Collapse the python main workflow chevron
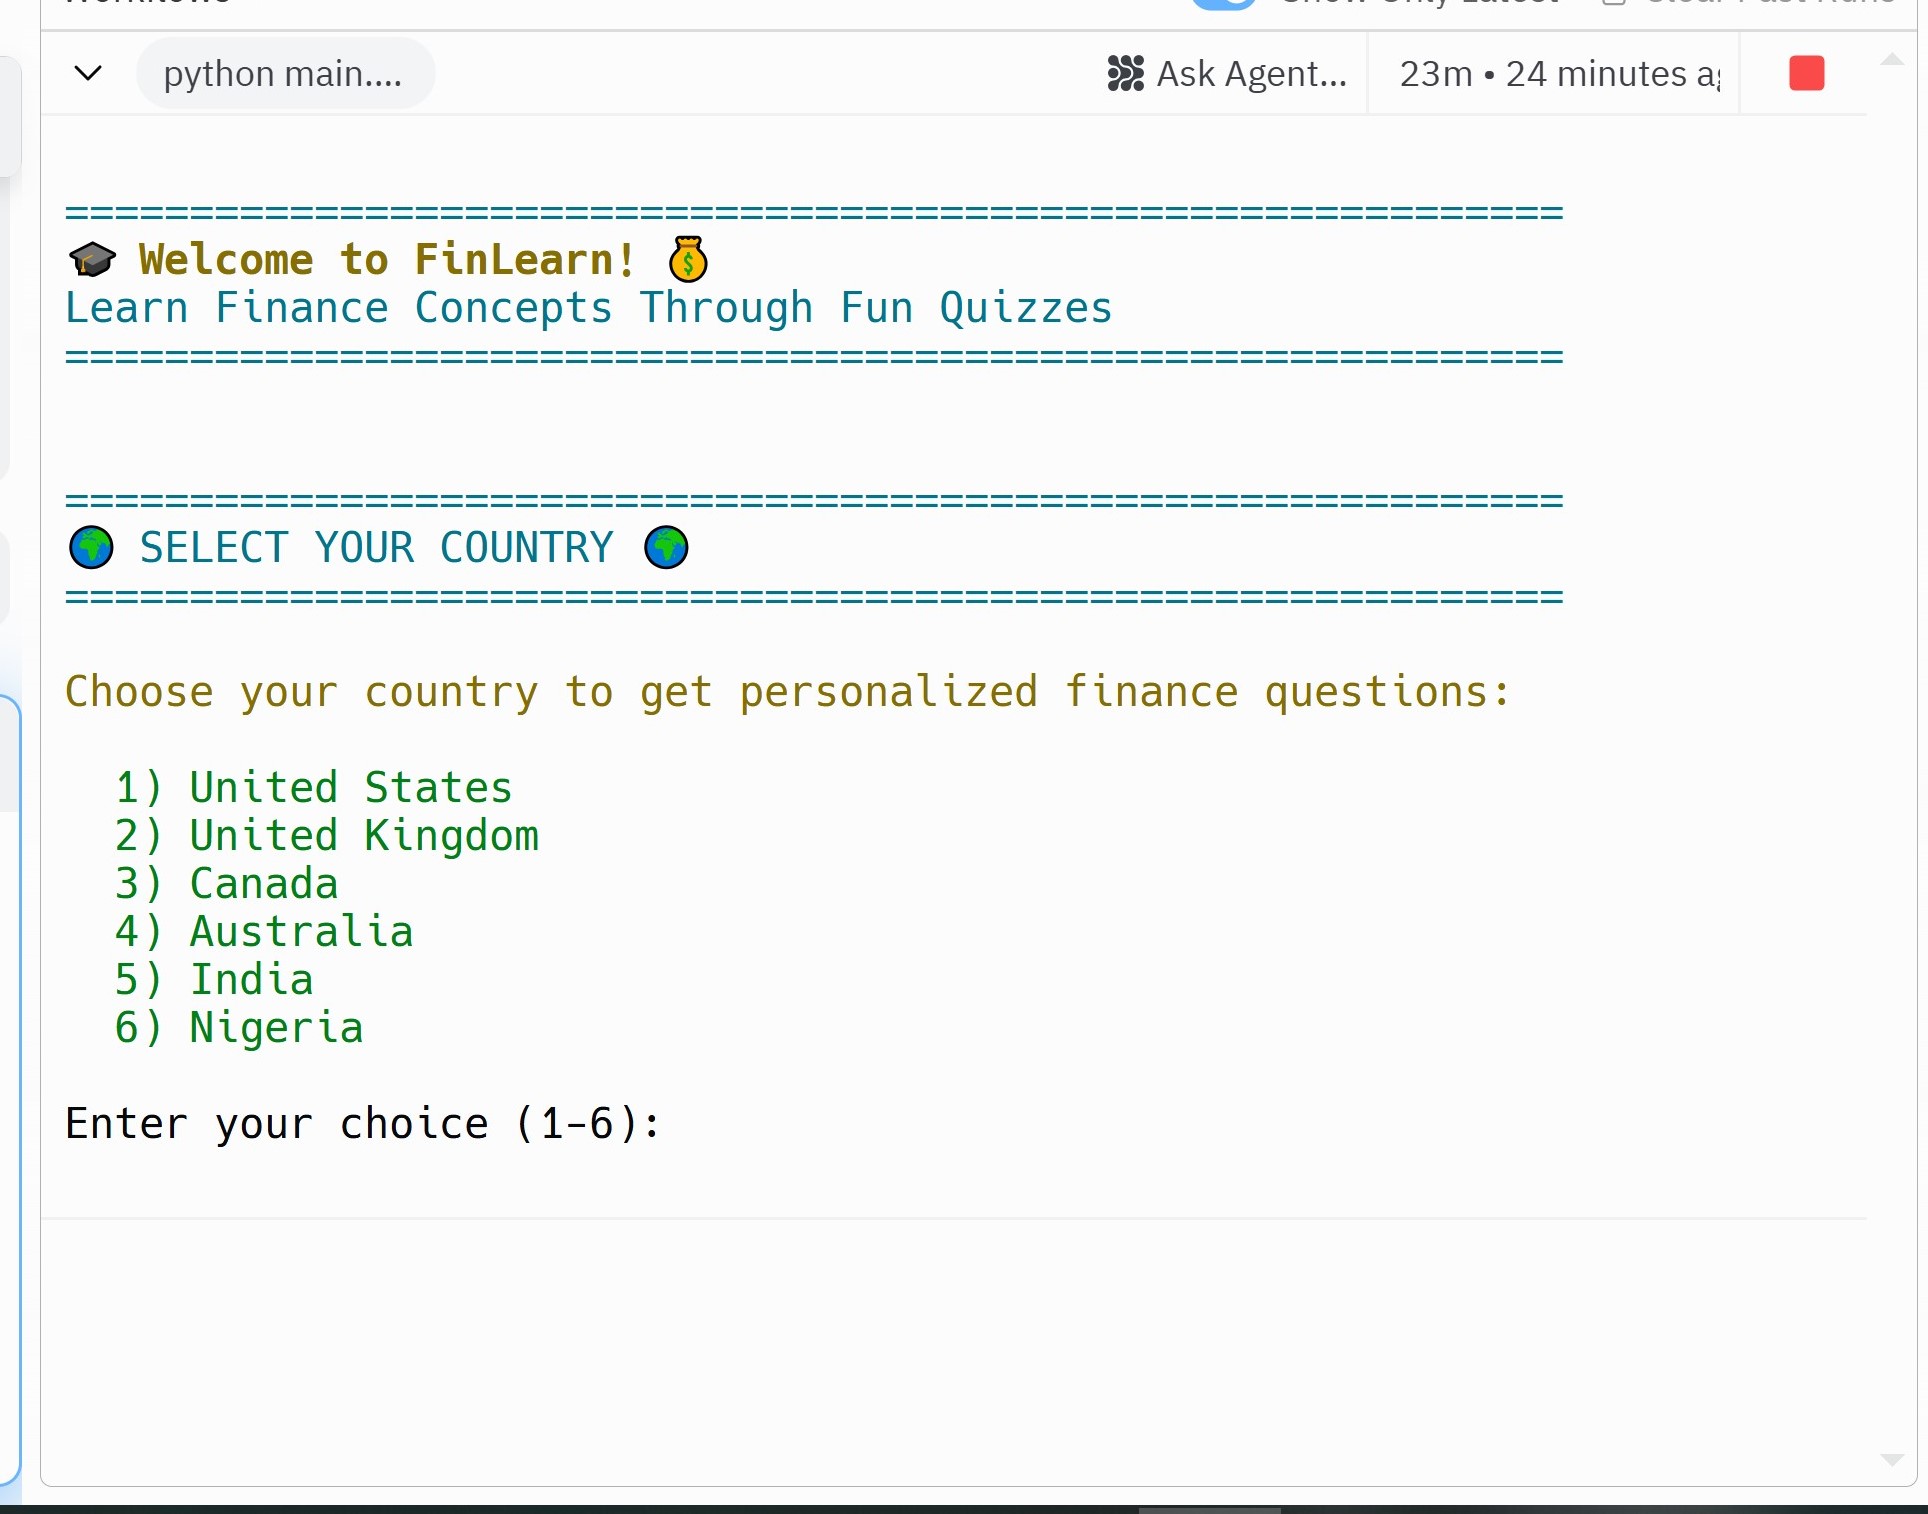Viewport: 1928px width, 1514px height. point(88,73)
